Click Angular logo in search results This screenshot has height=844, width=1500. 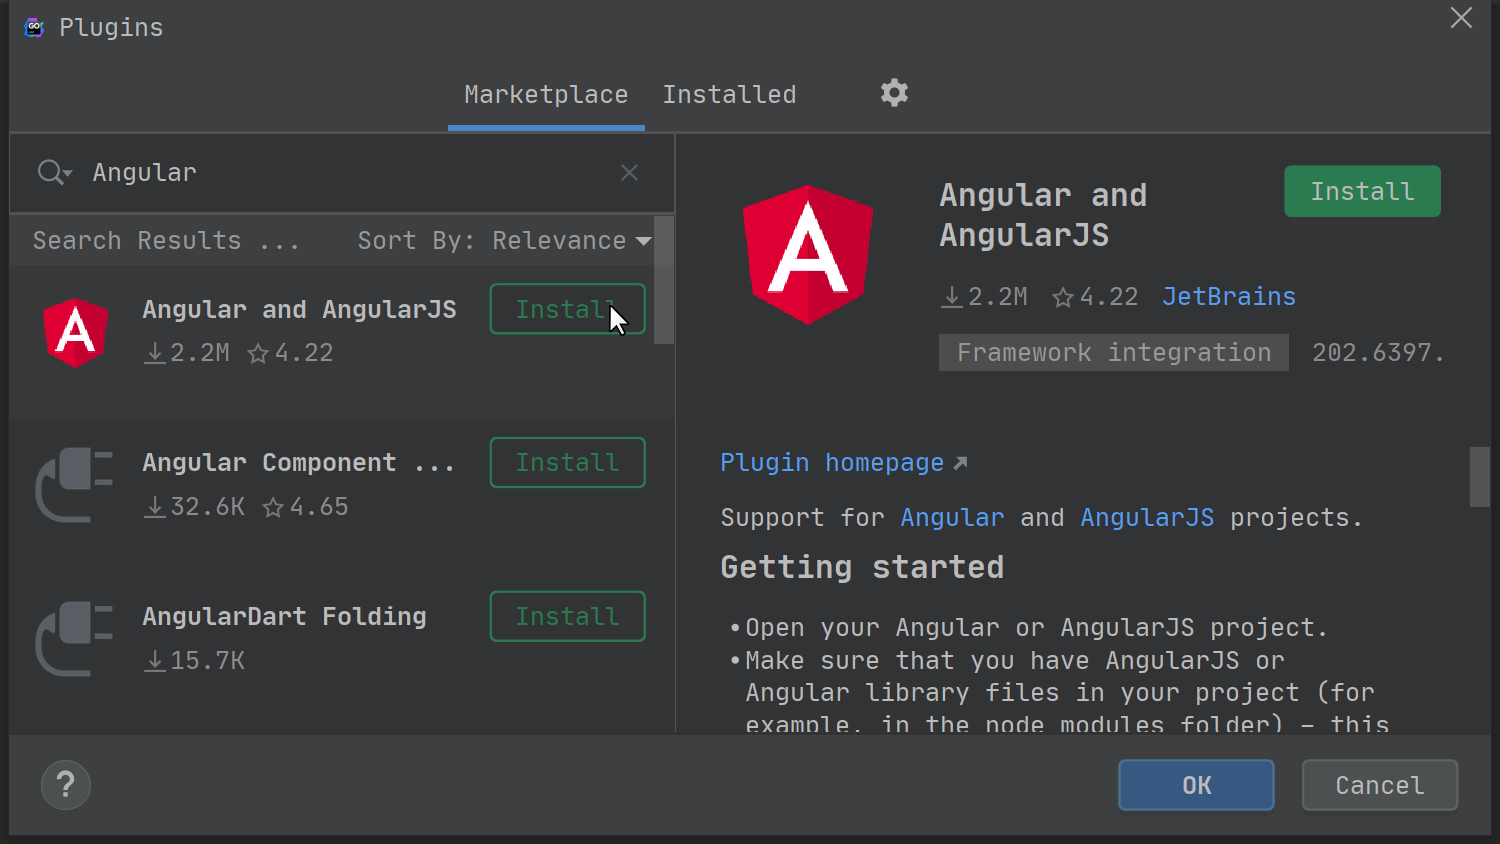[76, 333]
